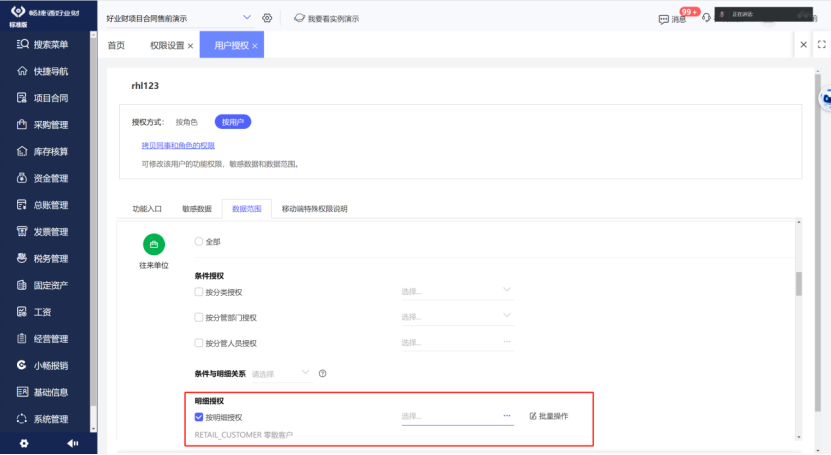Open 库存核算 sidebar icon
Viewport: 831px width, 455px height.
click(x=22, y=151)
